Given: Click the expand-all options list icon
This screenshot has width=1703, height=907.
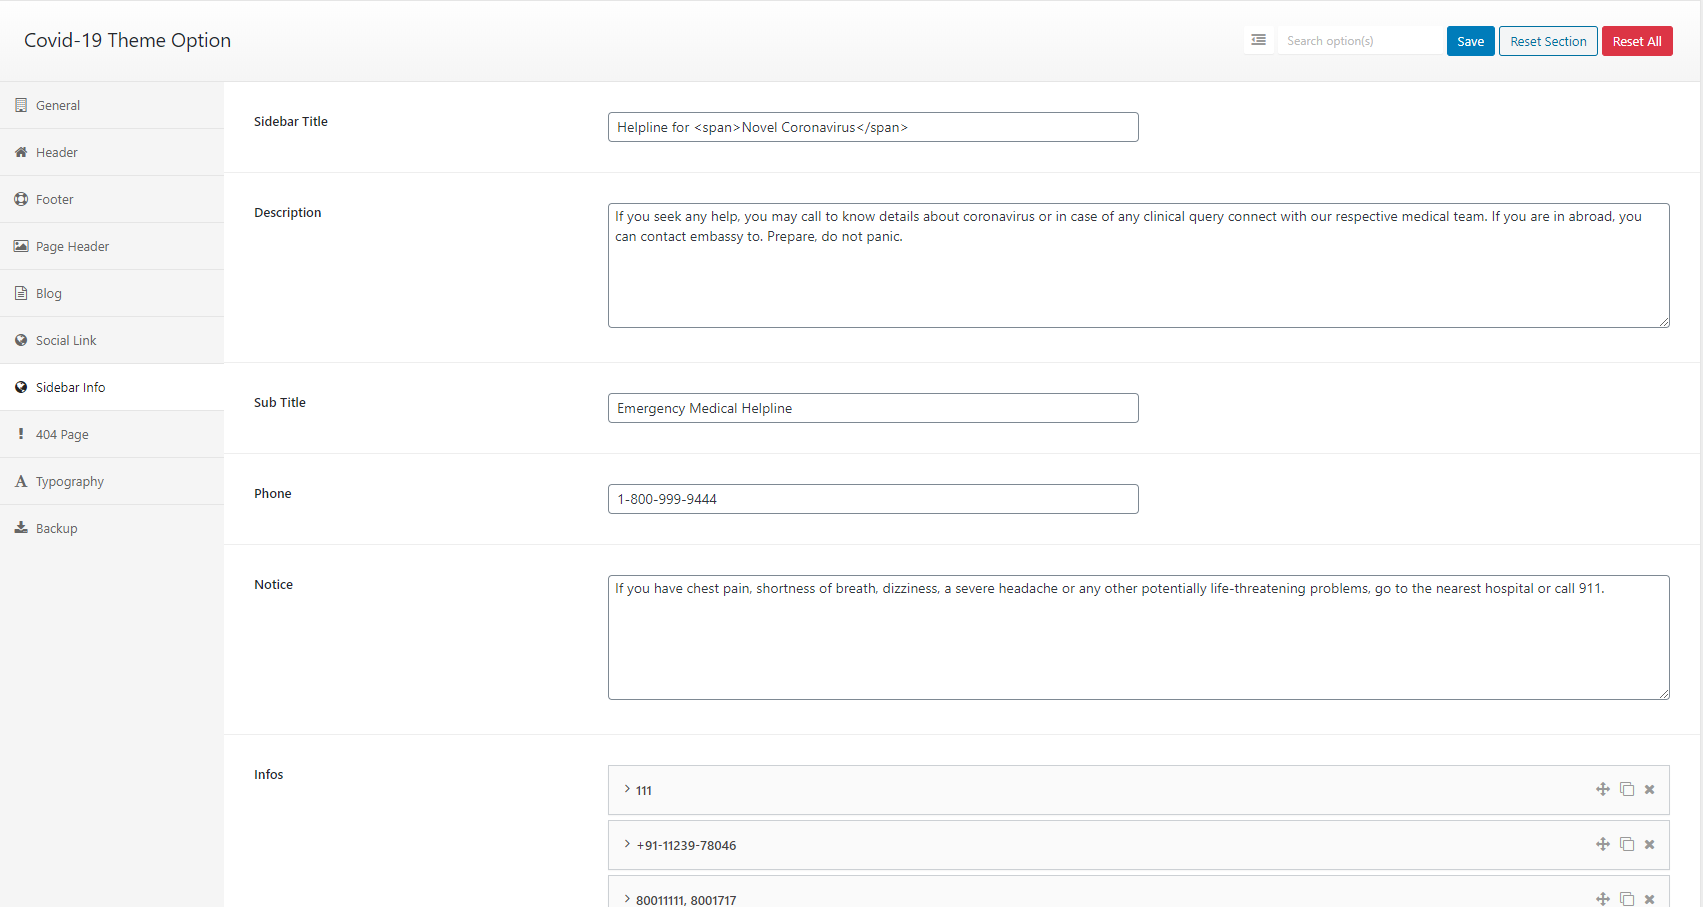Looking at the screenshot, I should click(x=1258, y=41).
